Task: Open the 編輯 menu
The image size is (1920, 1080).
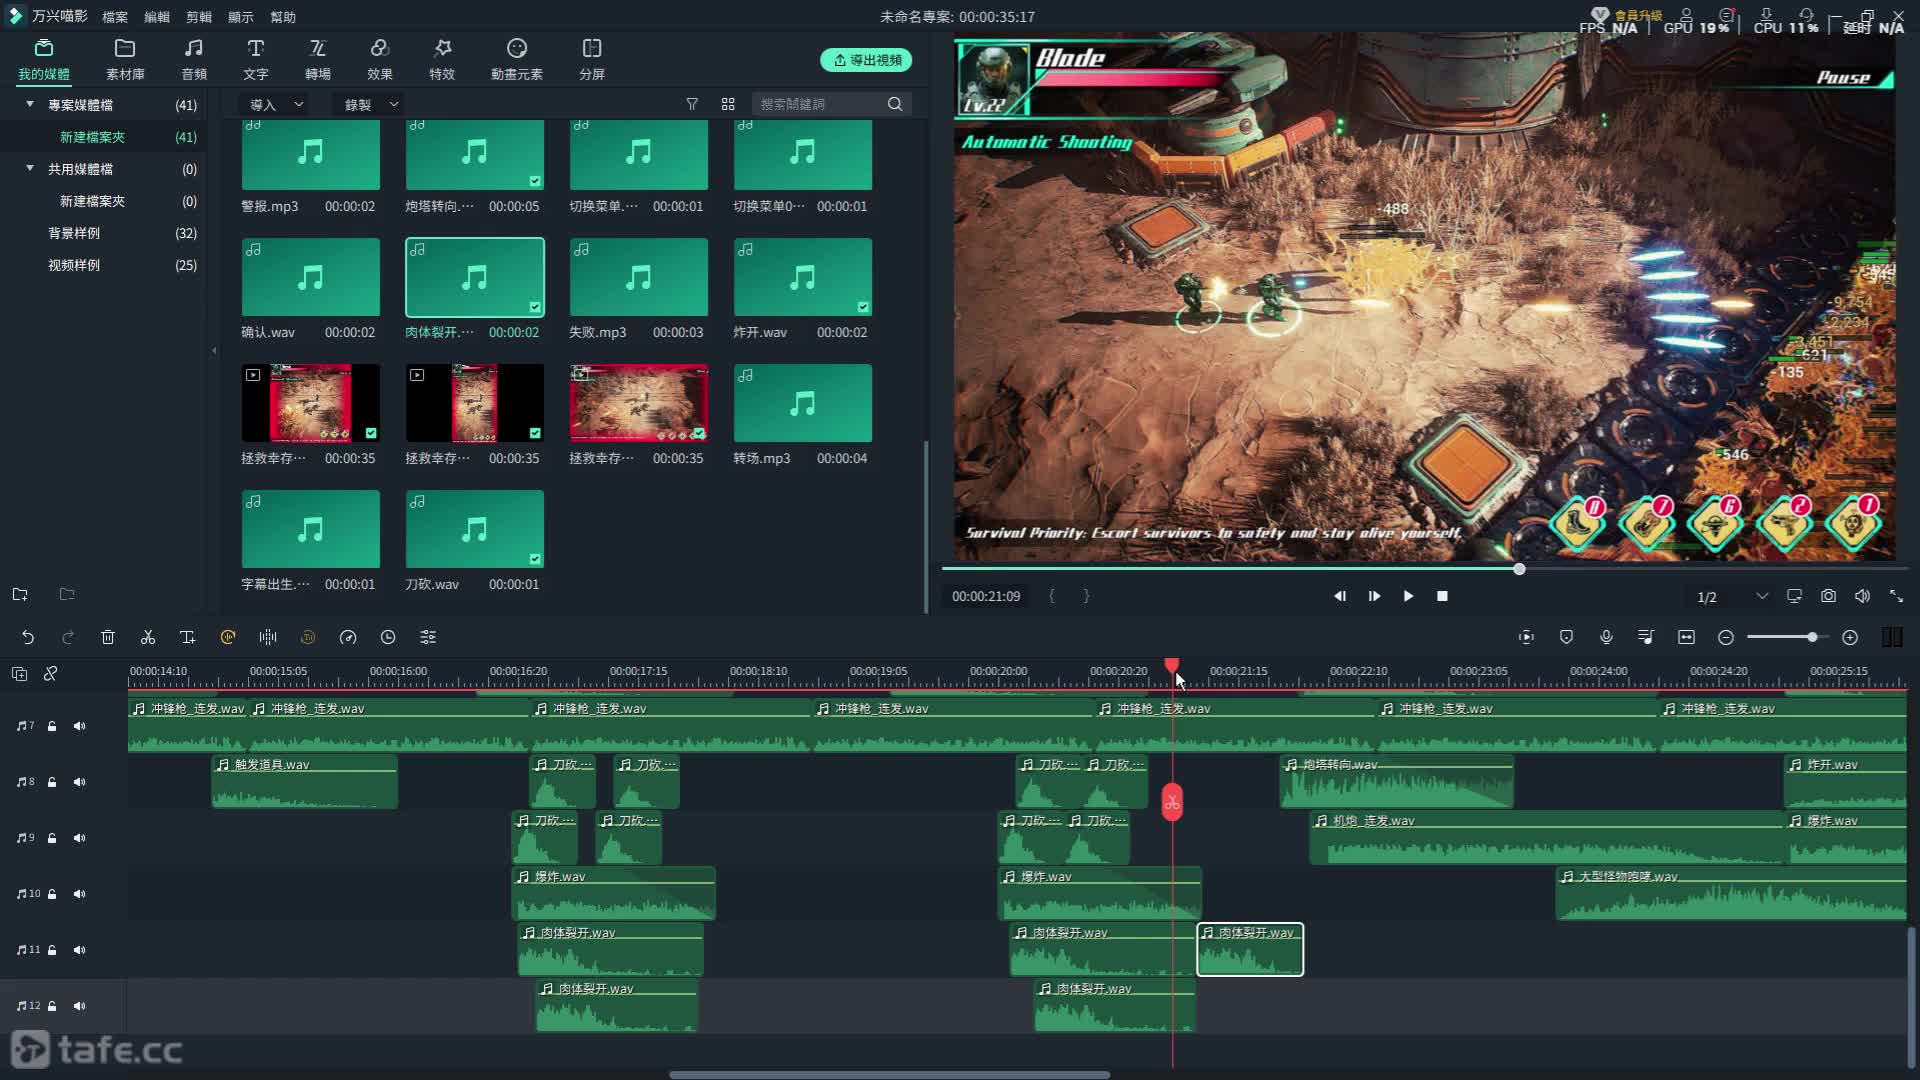Action: [157, 17]
